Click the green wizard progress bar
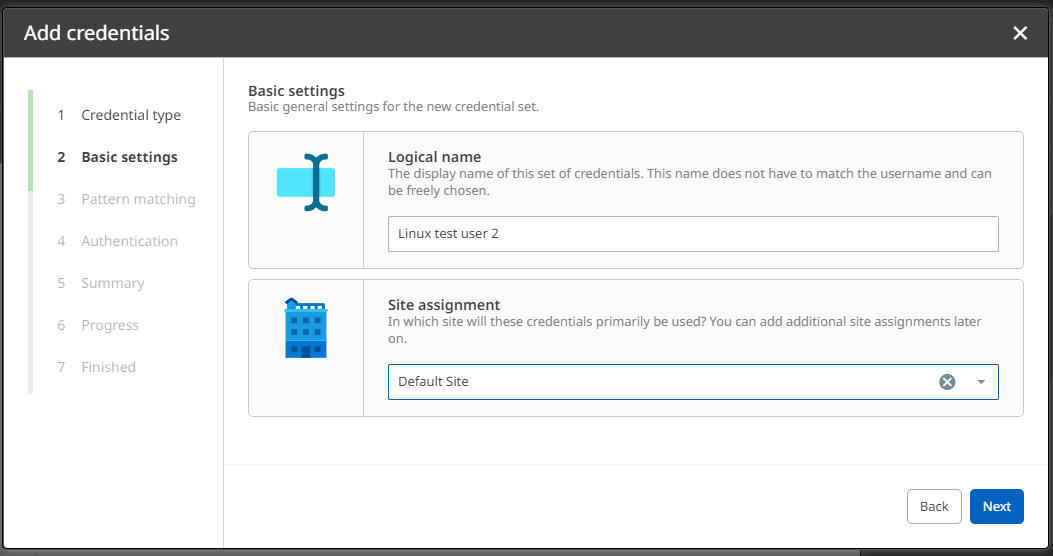This screenshot has width=1053, height=556. (30, 140)
